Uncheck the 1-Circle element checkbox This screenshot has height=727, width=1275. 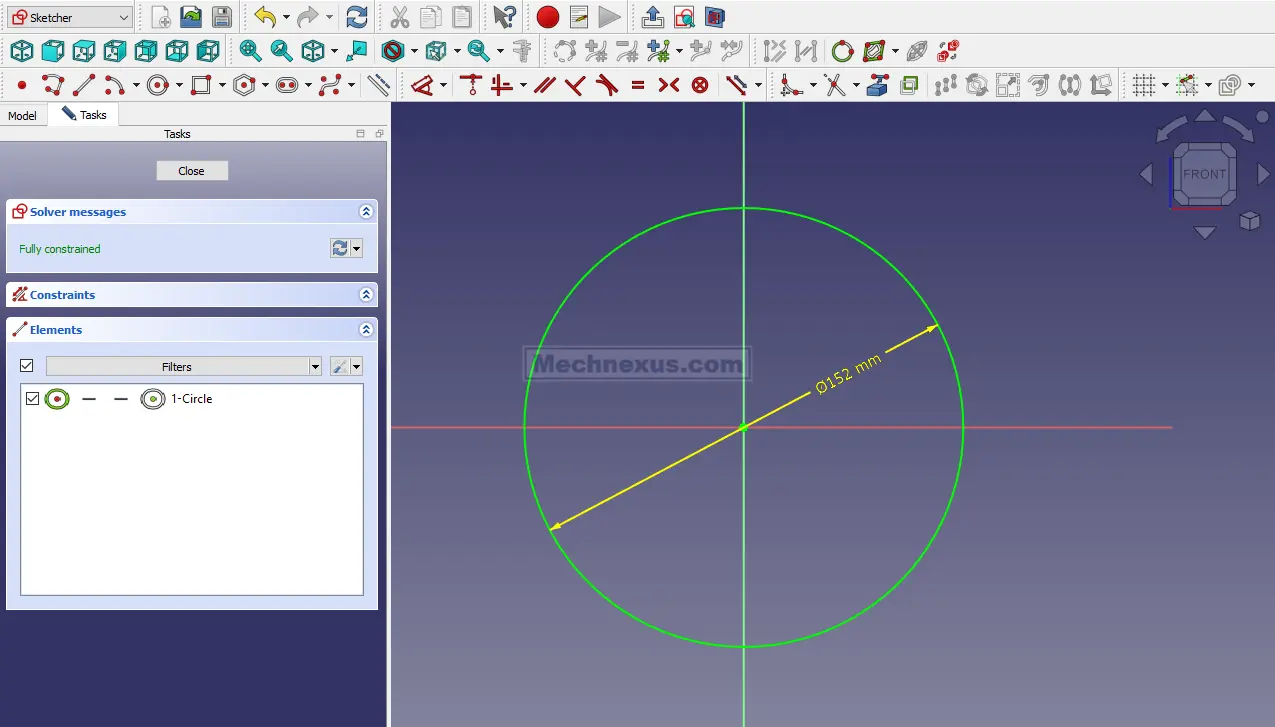(32, 399)
